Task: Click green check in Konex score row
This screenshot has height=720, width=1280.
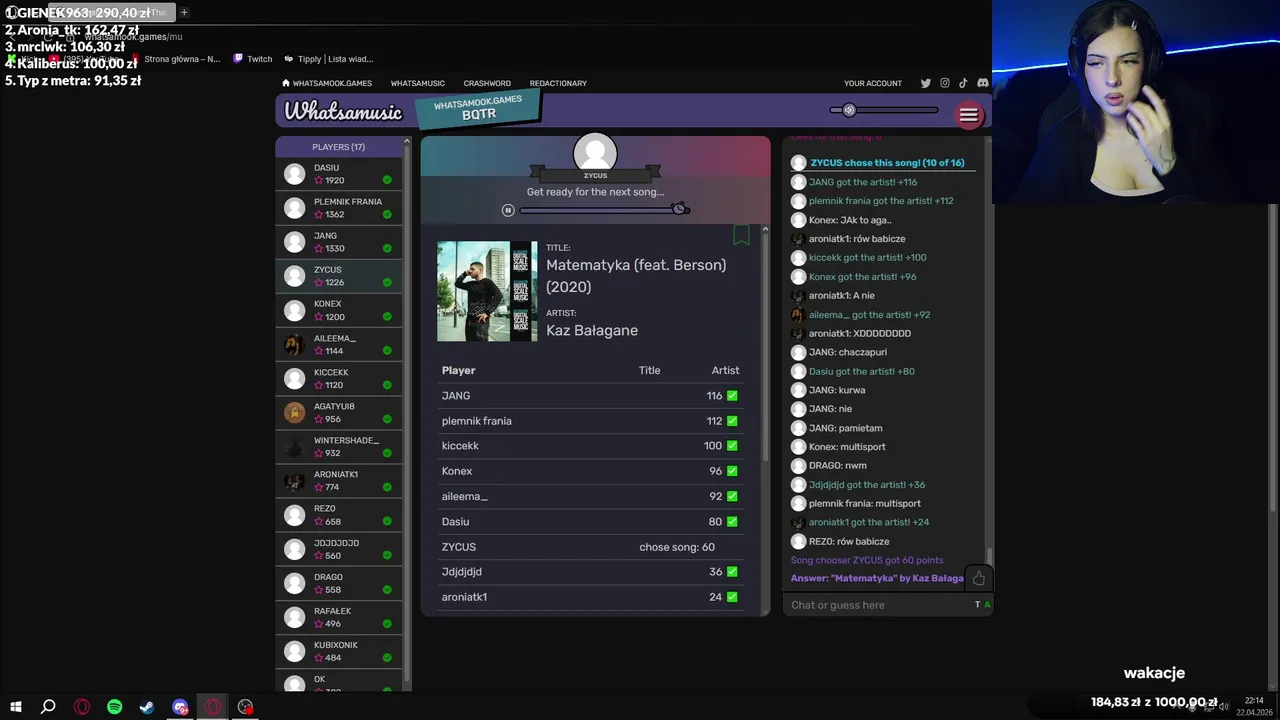Action: point(732,471)
